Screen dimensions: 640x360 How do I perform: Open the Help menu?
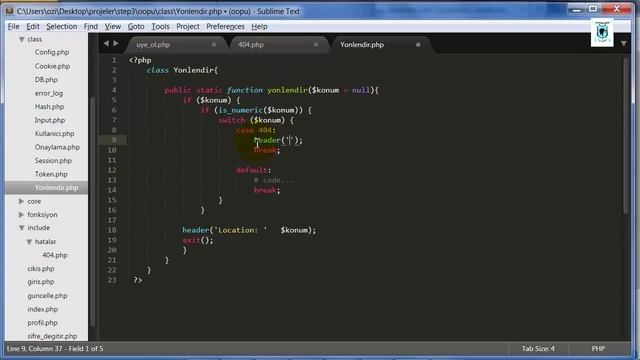point(259,27)
